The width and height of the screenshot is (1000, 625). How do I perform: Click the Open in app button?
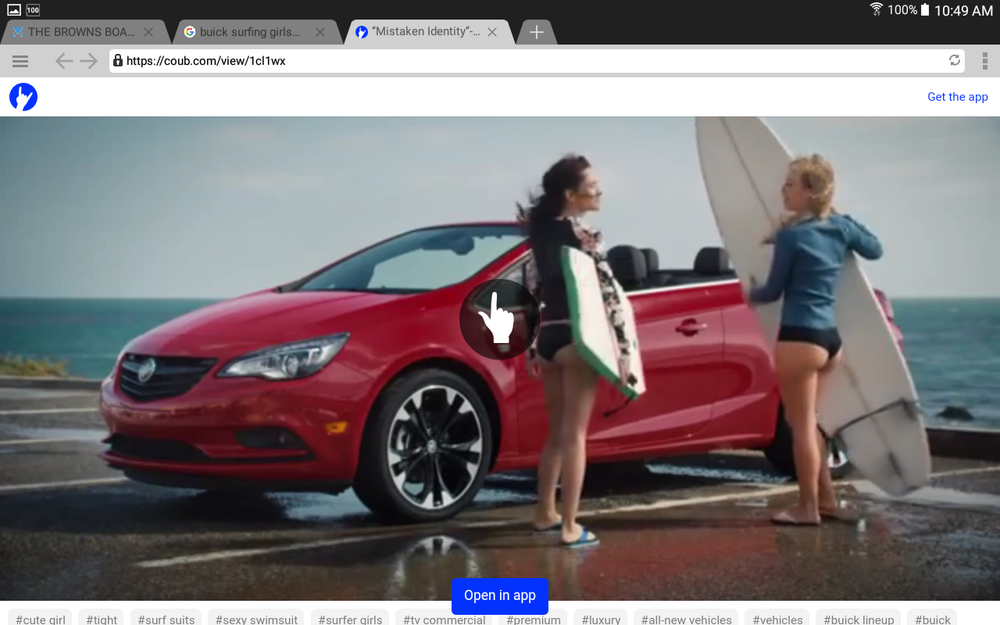click(x=500, y=596)
